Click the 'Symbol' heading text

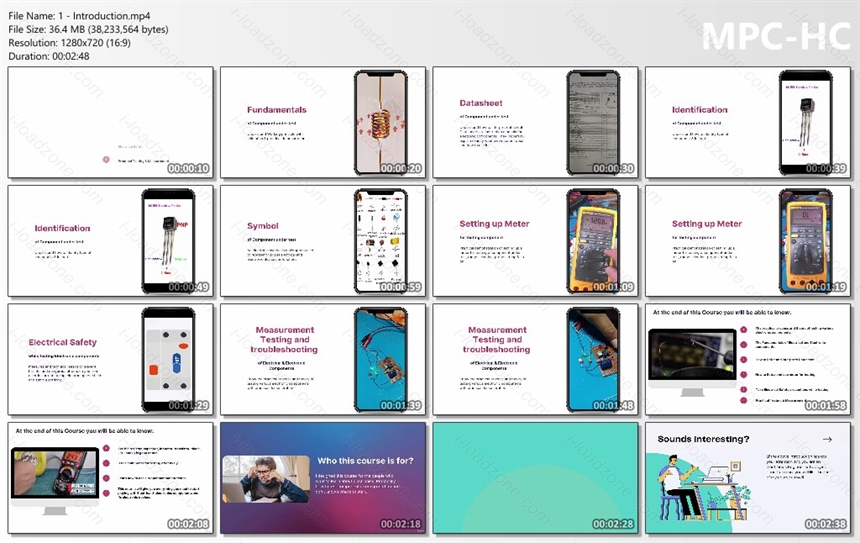(x=263, y=226)
